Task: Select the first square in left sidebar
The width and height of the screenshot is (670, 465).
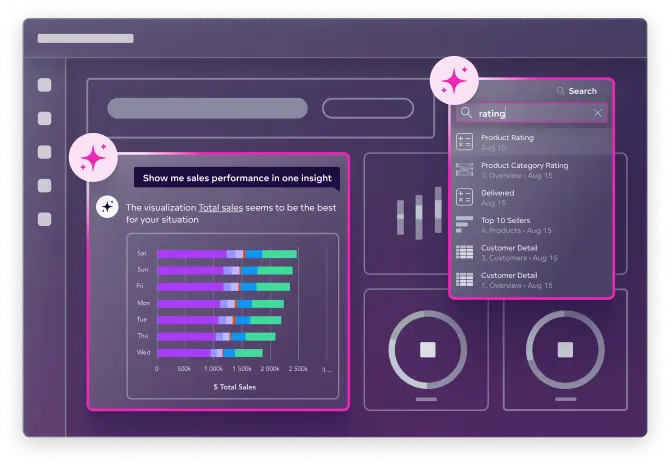Action: click(x=44, y=85)
